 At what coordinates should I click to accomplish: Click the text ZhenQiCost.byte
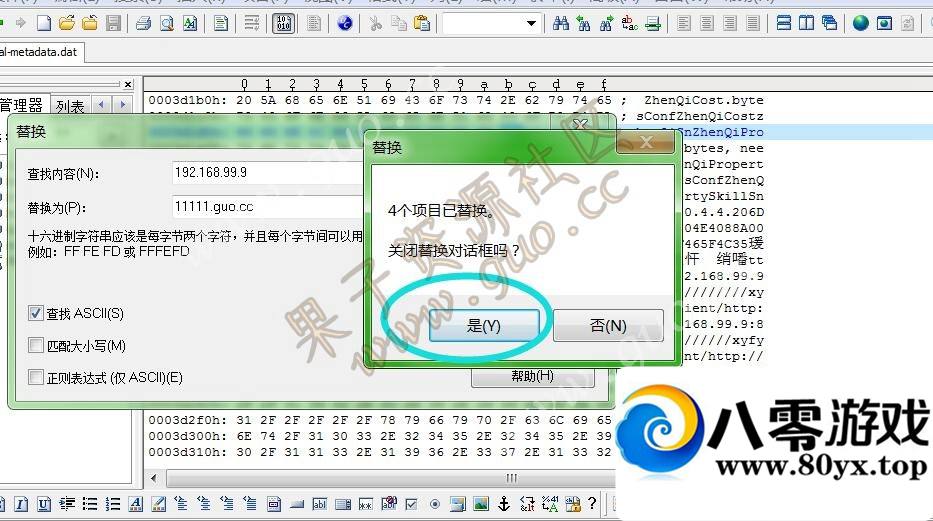pos(704,100)
